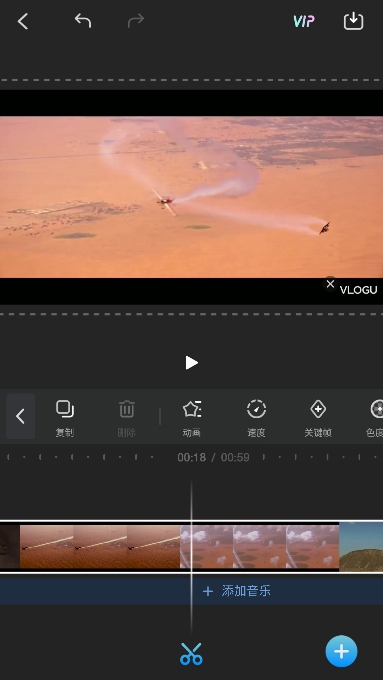Play the video preview
The width and height of the screenshot is (383, 680).
[x=191, y=363]
